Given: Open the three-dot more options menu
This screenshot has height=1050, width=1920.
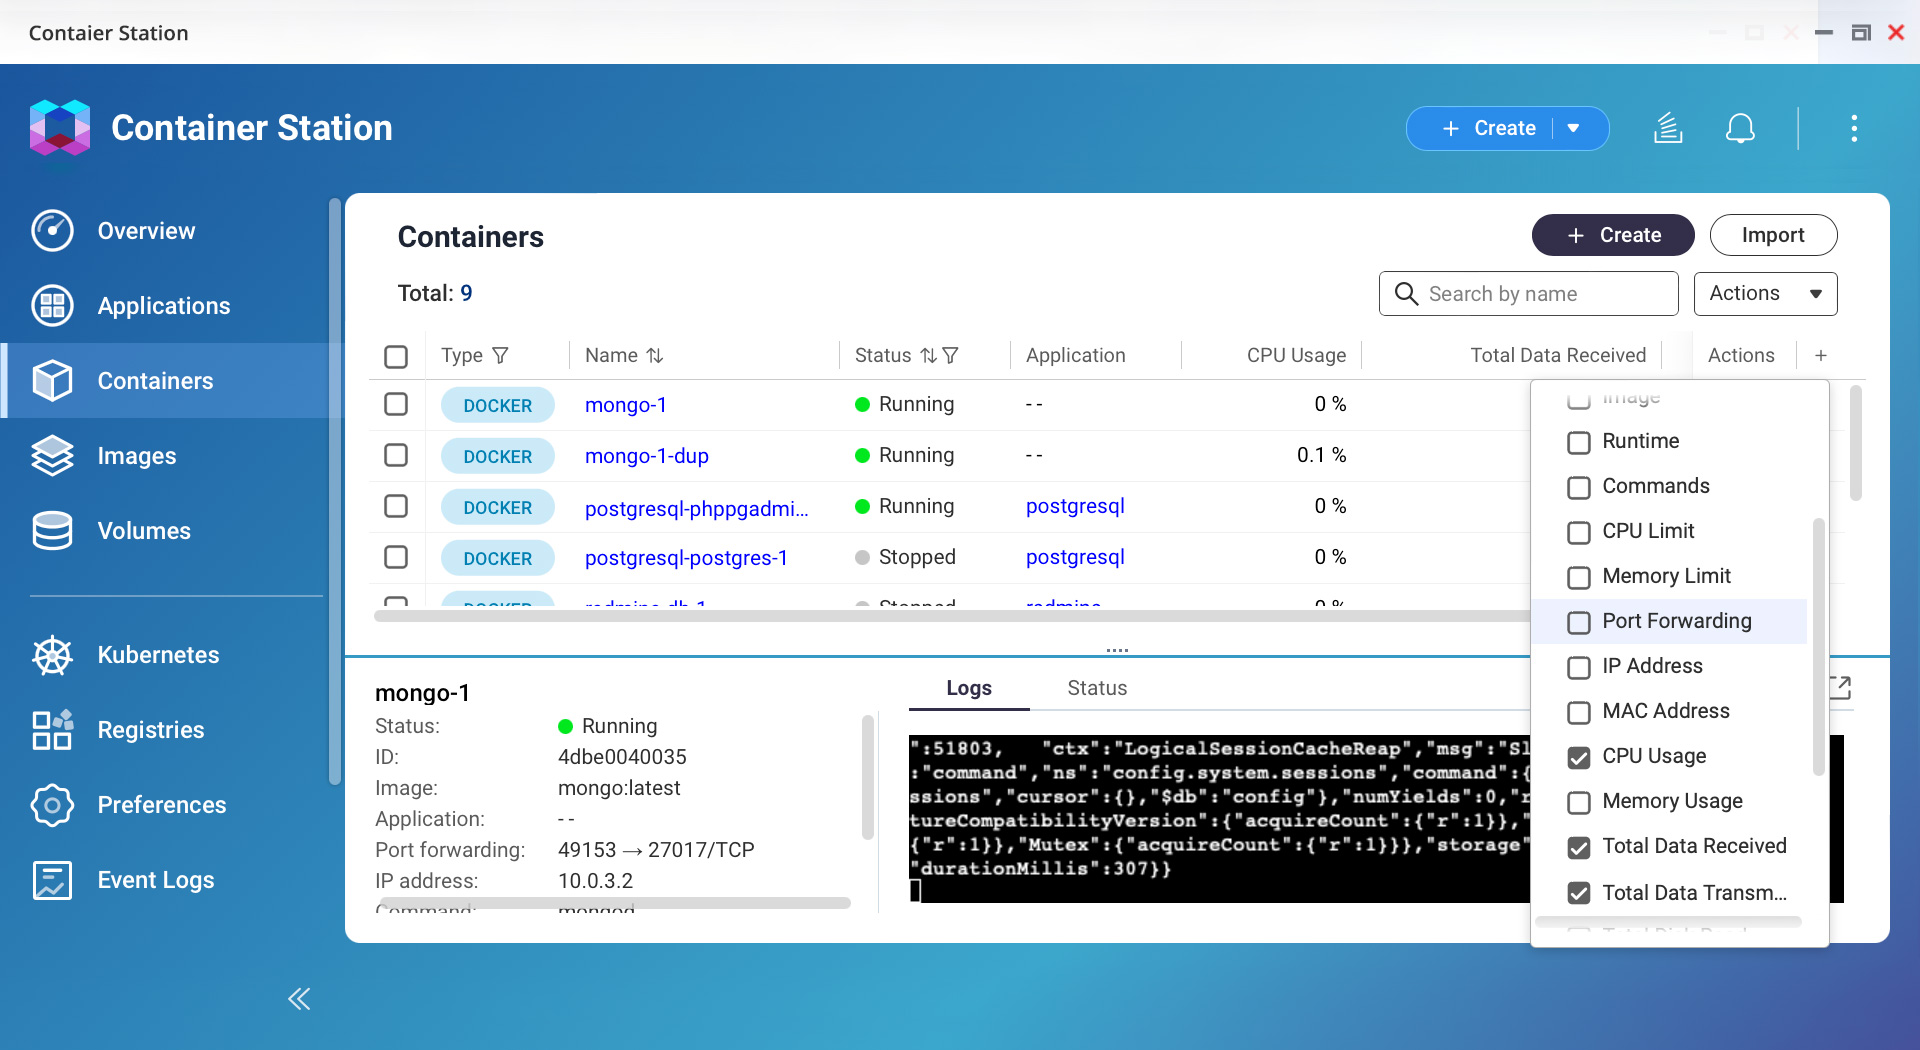Looking at the screenshot, I should pos(1853,128).
